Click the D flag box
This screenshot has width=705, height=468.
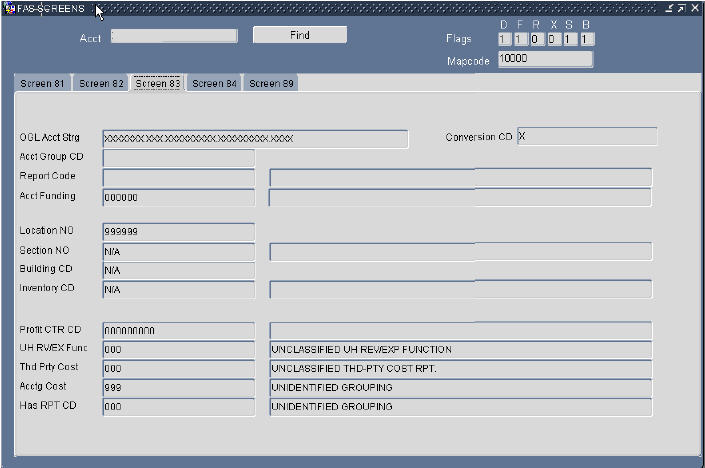click(x=504, y=39)
